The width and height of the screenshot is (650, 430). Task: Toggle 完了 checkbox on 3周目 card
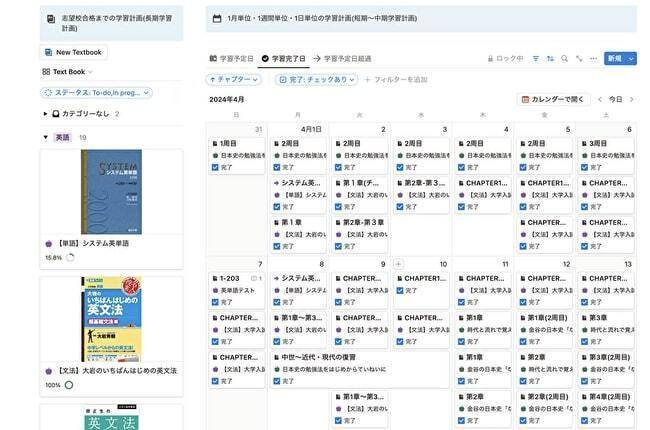tap(585, 168)
